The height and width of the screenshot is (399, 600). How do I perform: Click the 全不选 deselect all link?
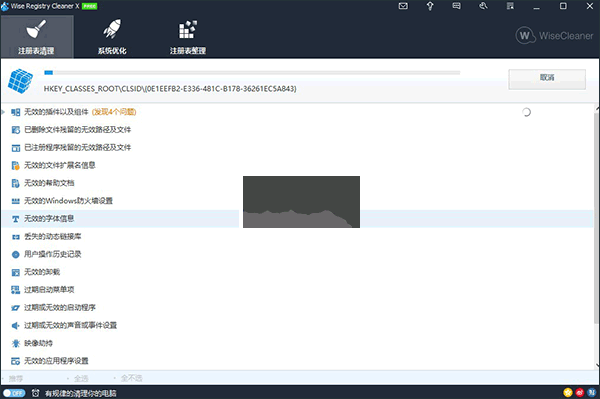pos(131,378)
